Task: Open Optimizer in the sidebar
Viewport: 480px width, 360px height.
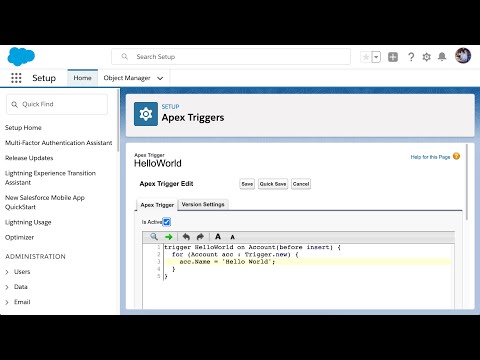Action: pyautogui.click(x=20, y=237)
